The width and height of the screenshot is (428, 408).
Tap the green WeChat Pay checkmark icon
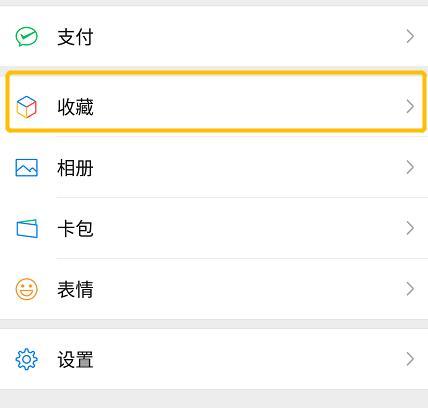pos(27,36)
